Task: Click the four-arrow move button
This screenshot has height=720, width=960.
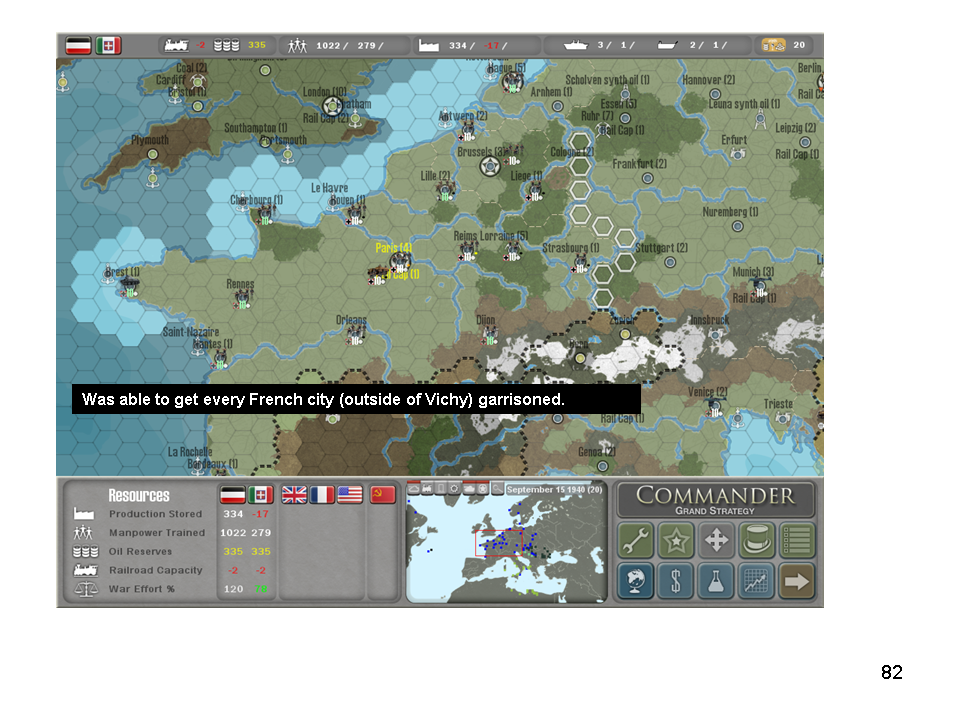Action: 716,541
